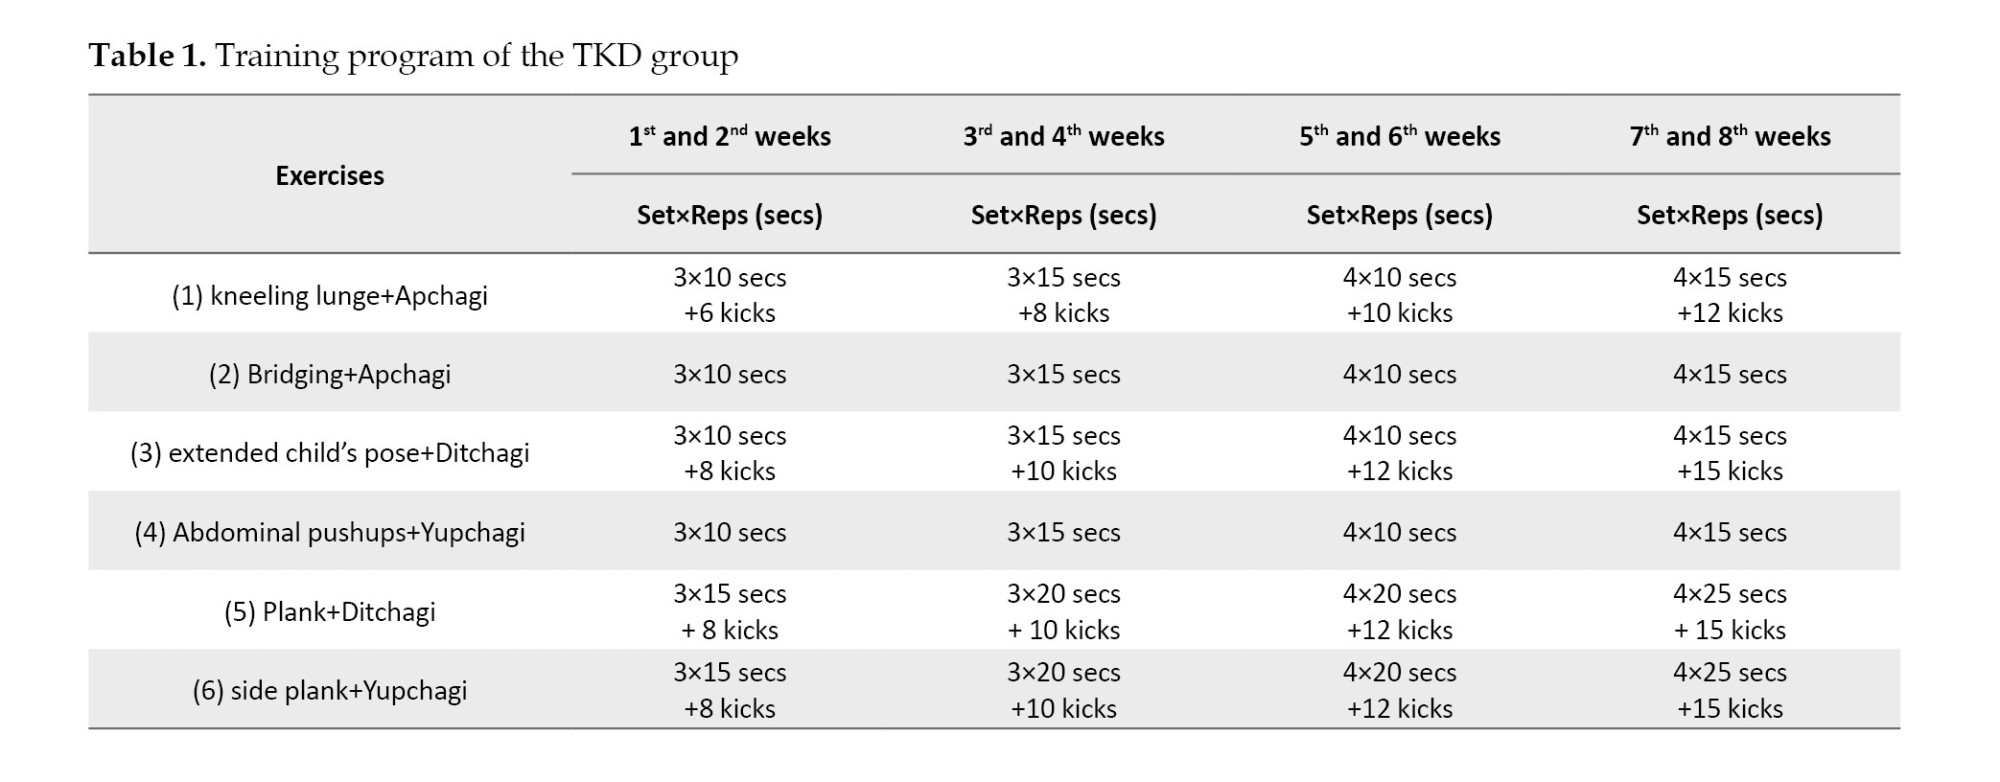
Task: Select Plank+Ditchagi value for 1st and 2nd weeks
Action: pos(729,612)
